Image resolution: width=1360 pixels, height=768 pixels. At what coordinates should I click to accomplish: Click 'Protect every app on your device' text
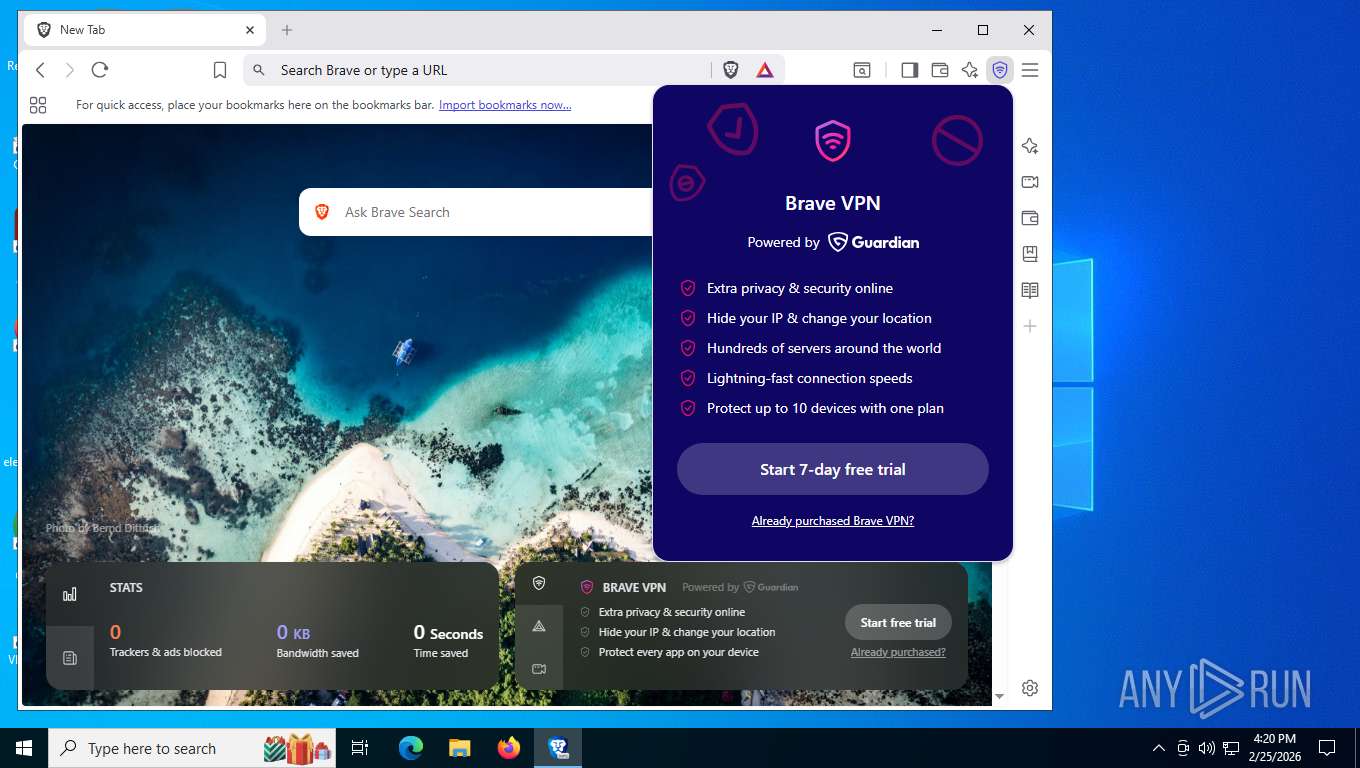click(x=679, y=652)
